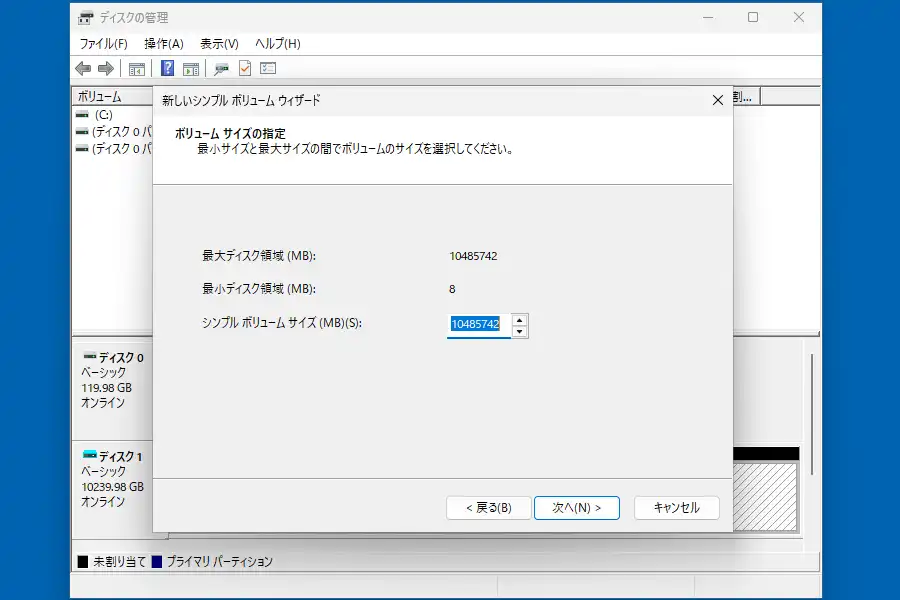The width and height of the screenshot is (900, 600).
Task: Increase volume size with the up spinner arrow
Action: pos(519,320)
